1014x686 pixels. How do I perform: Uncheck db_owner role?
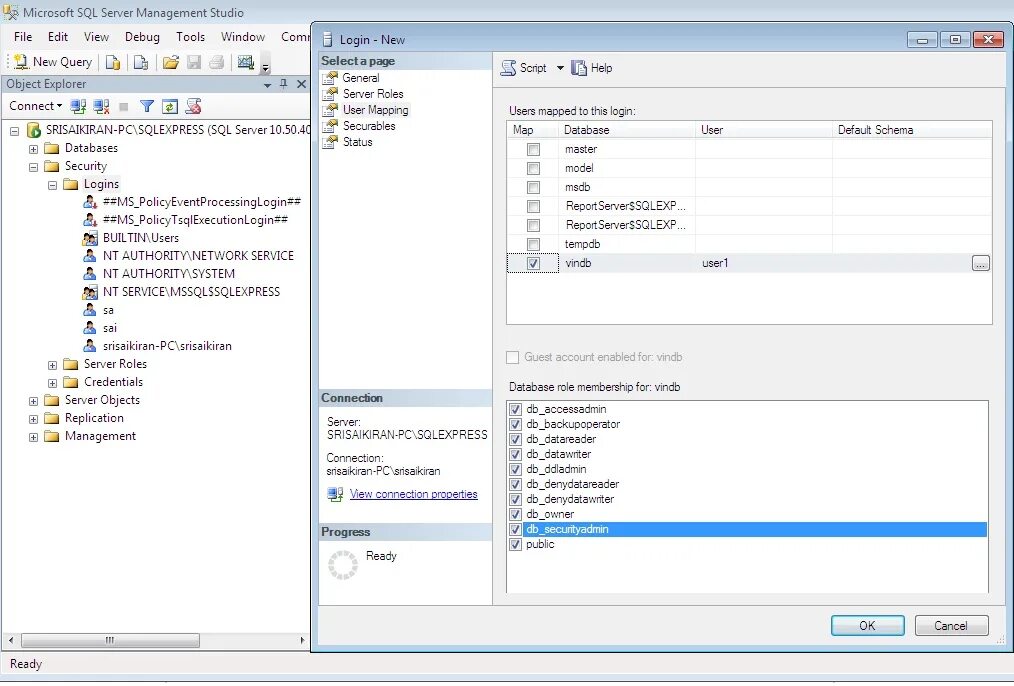[515, 515]
